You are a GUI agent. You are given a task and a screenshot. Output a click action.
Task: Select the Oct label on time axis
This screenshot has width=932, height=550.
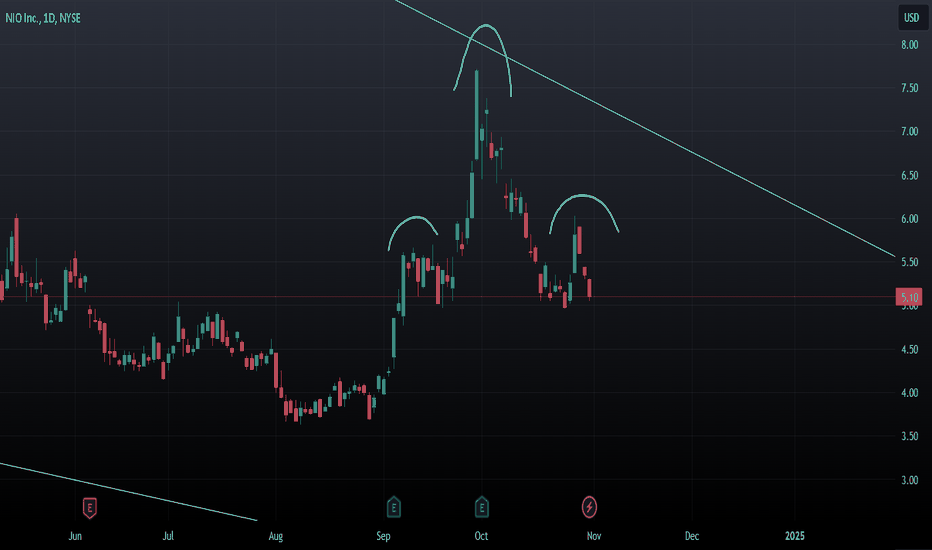(481, 536)
